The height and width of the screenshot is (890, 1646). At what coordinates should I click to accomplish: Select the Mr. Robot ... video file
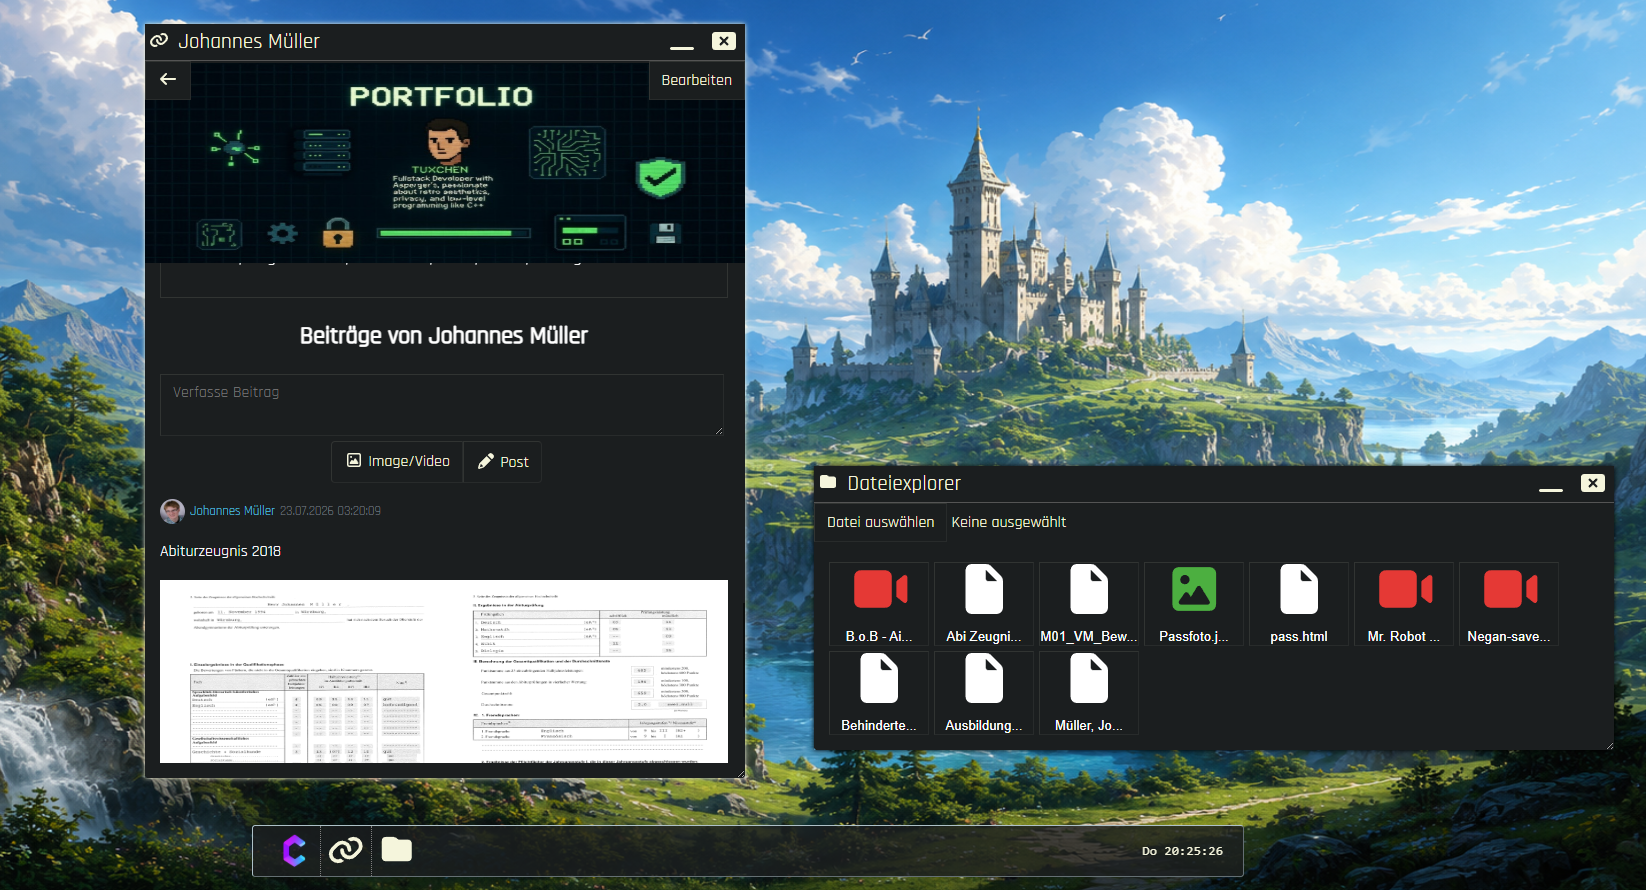[1404, 604]
